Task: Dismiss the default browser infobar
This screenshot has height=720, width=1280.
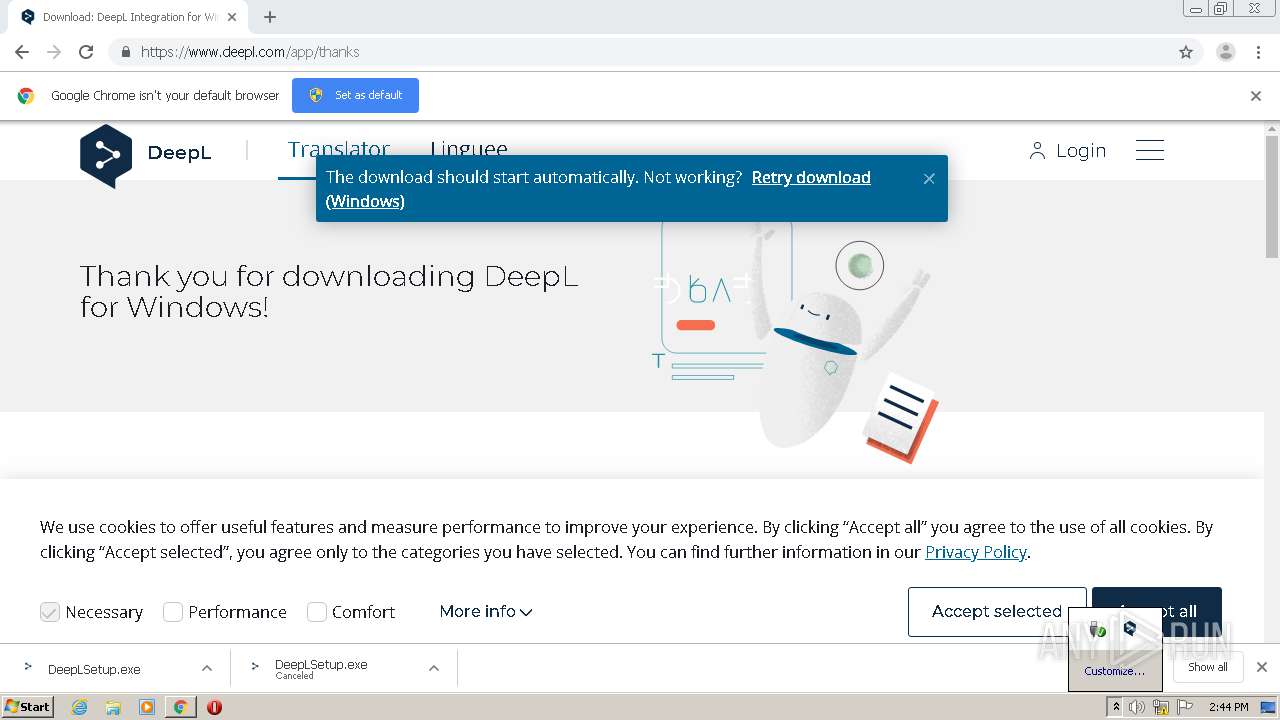Action: click(x=1256, y=96)
